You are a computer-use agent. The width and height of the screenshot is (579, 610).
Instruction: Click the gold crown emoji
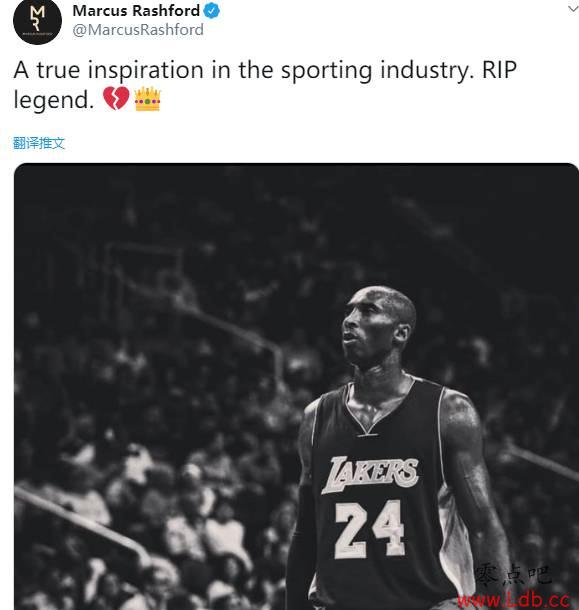(147, 99)
